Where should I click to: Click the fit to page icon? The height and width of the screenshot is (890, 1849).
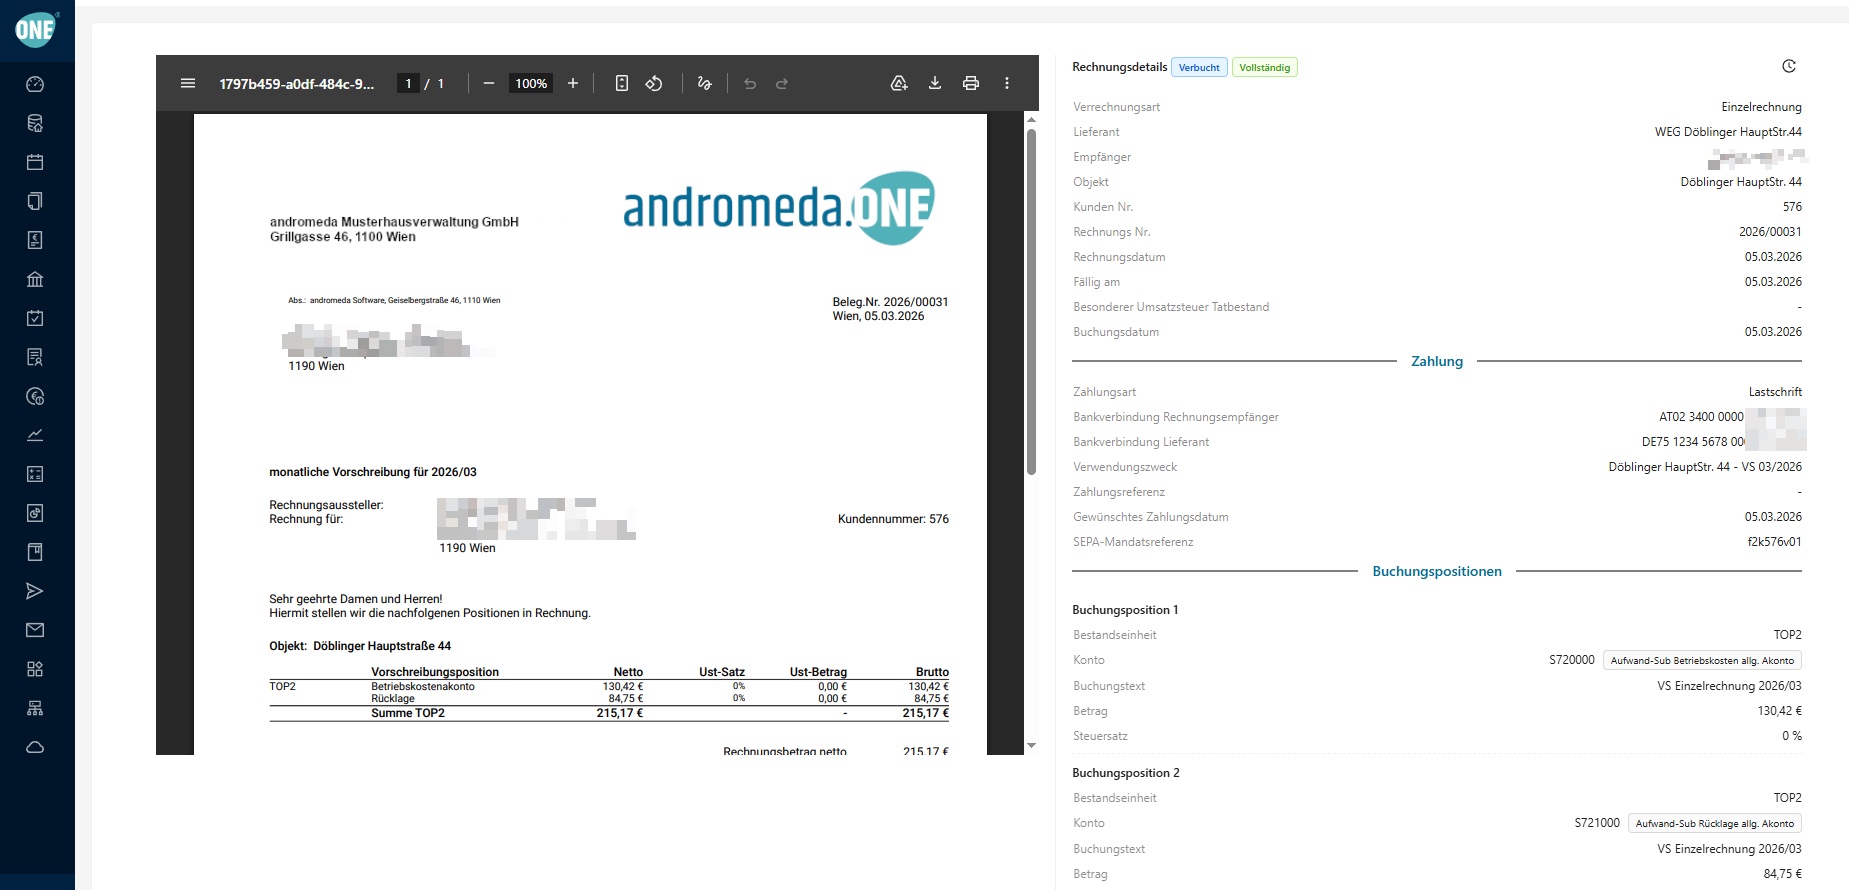click(x=622, y=83)
